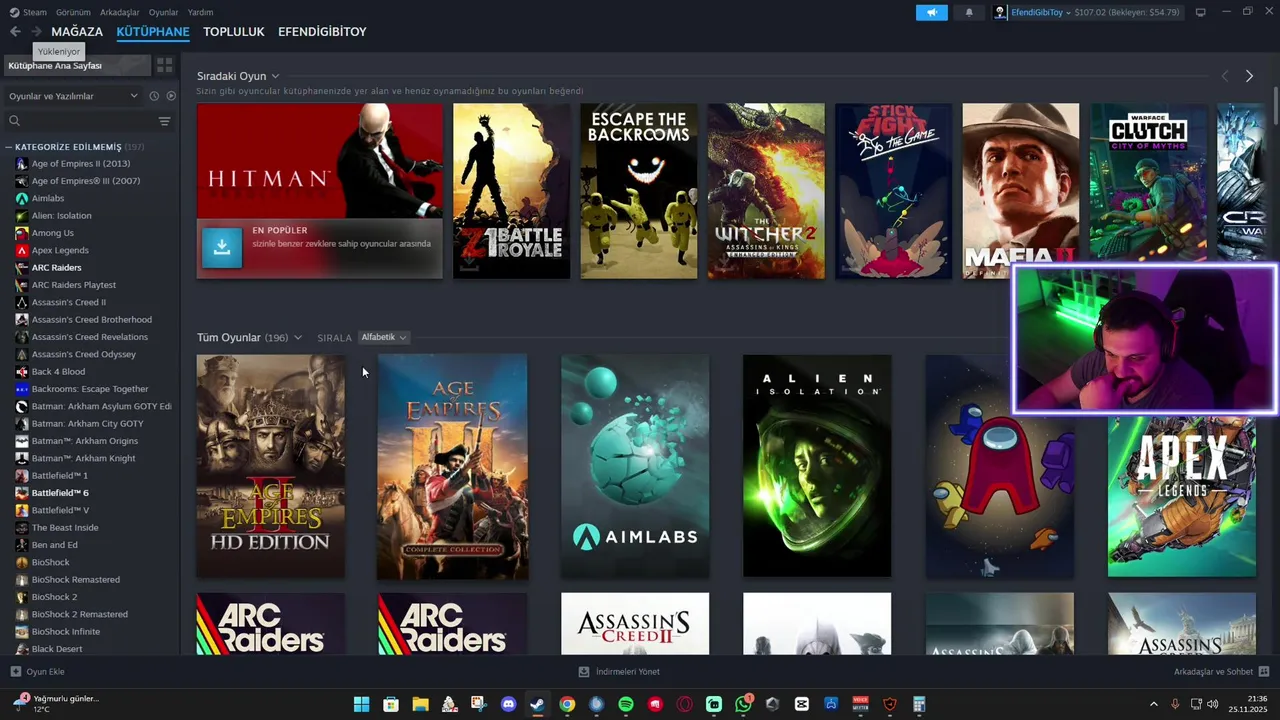Open the Alien Isolation game cover
This screenshot has width=1280, height=720.
pos(817,466)
